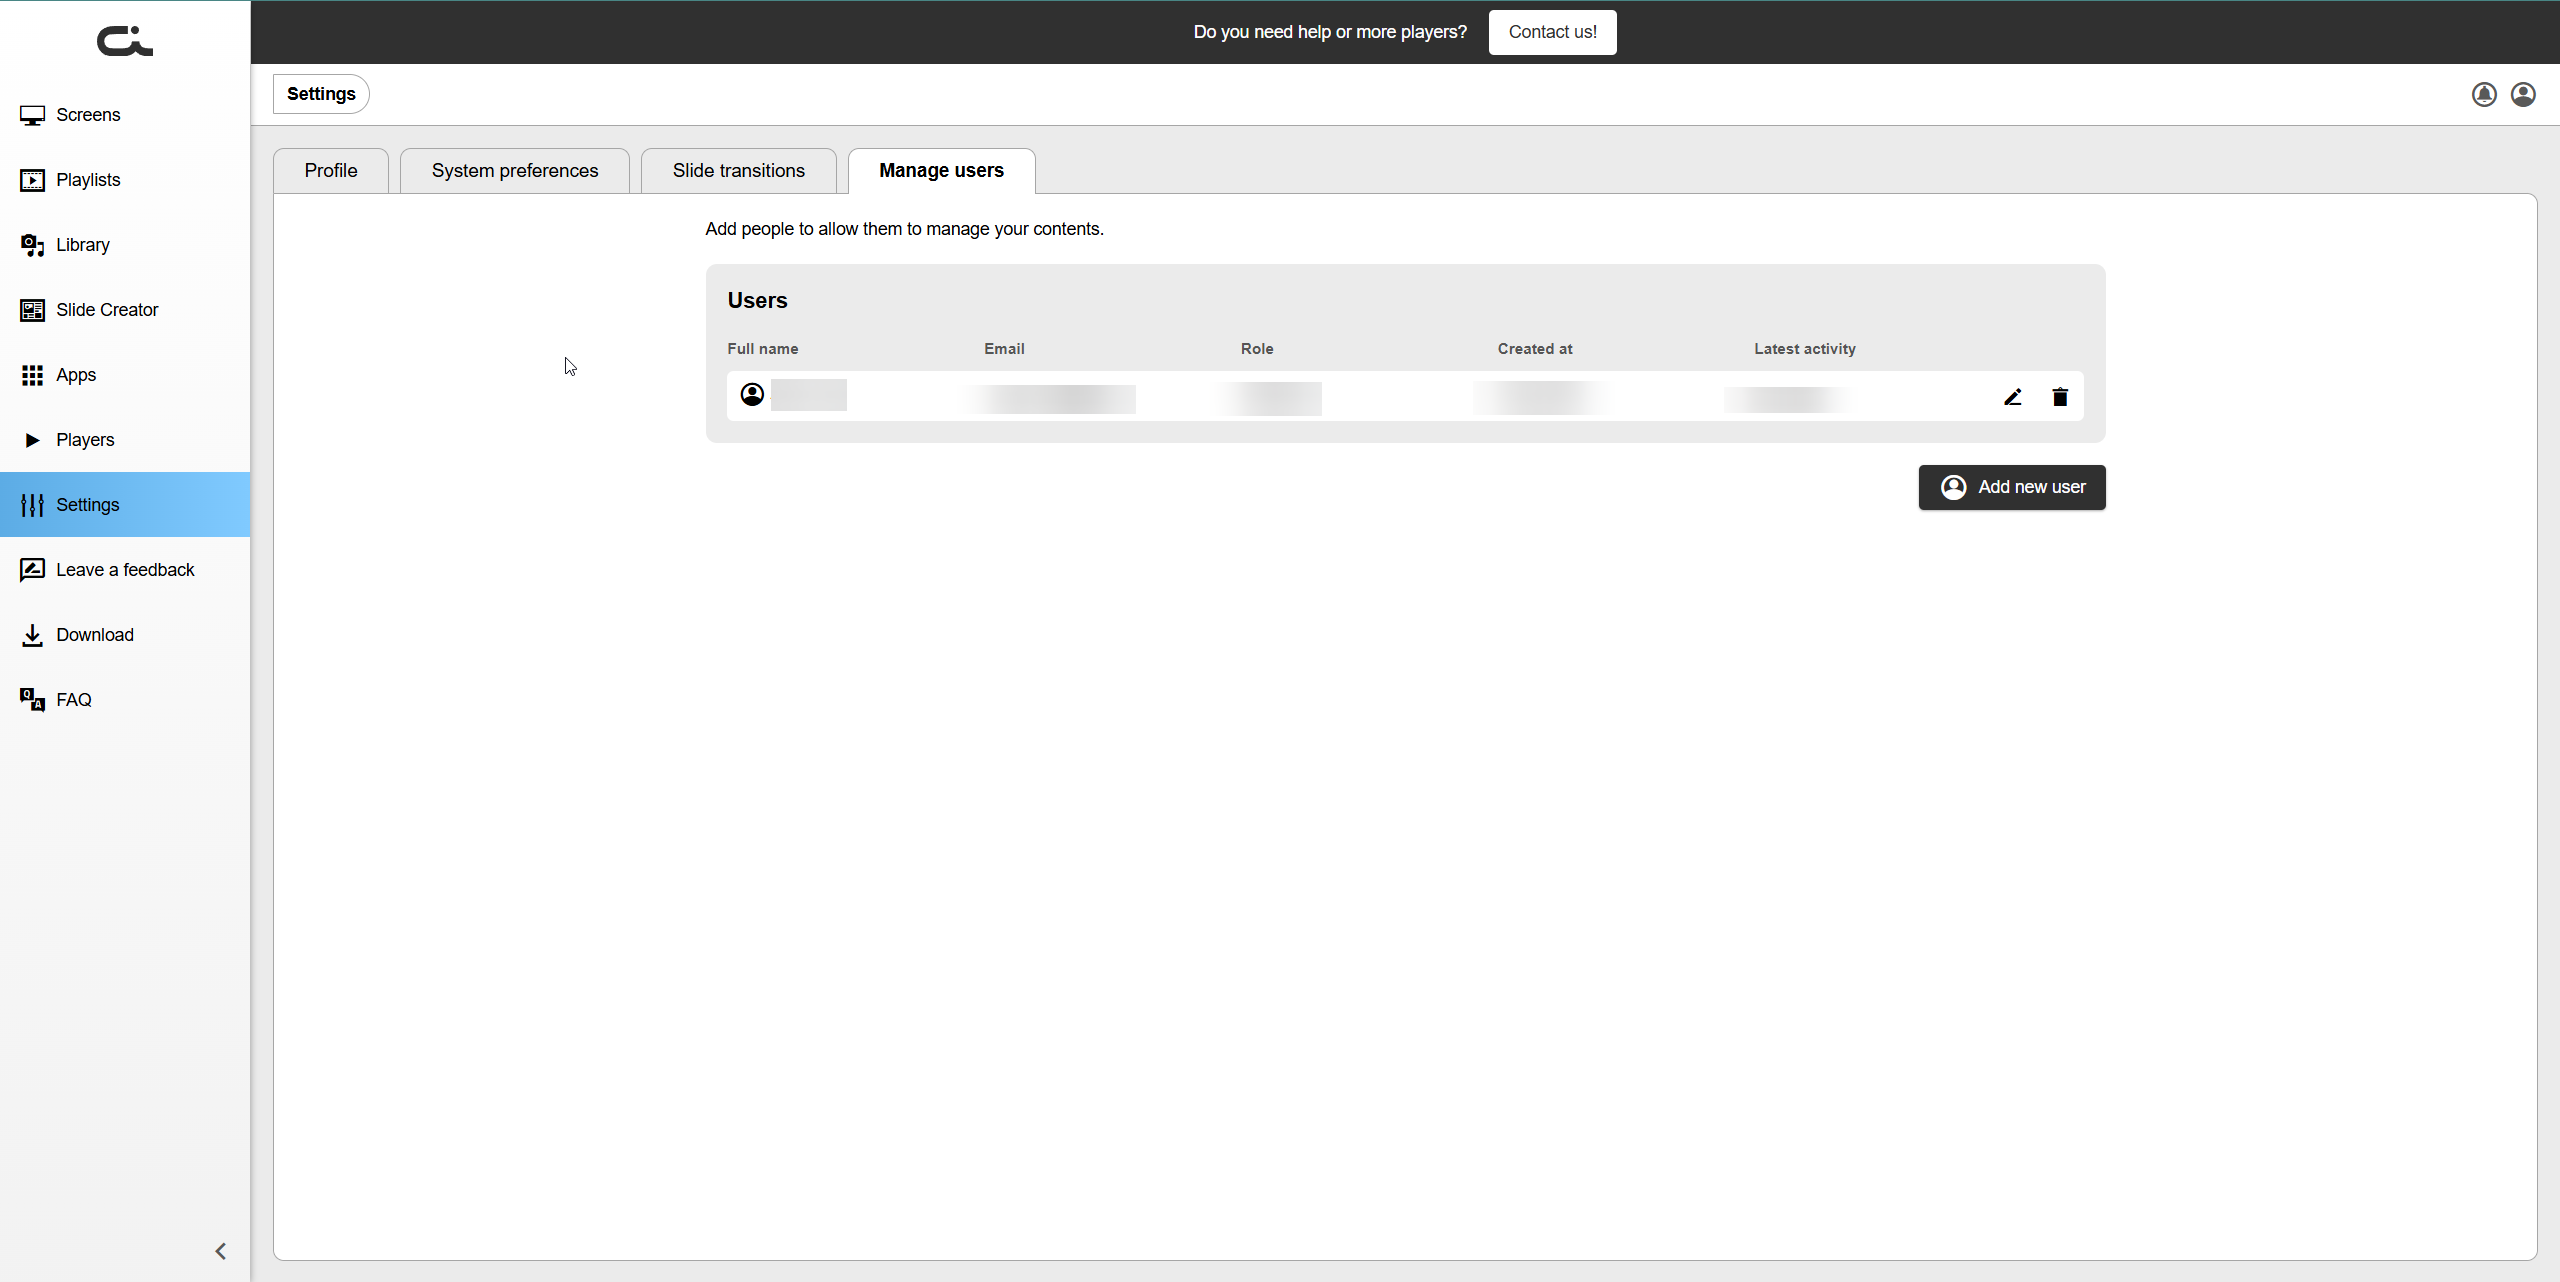Delete the user with trash icon

pyautogui.click(x=2059, y=397)
